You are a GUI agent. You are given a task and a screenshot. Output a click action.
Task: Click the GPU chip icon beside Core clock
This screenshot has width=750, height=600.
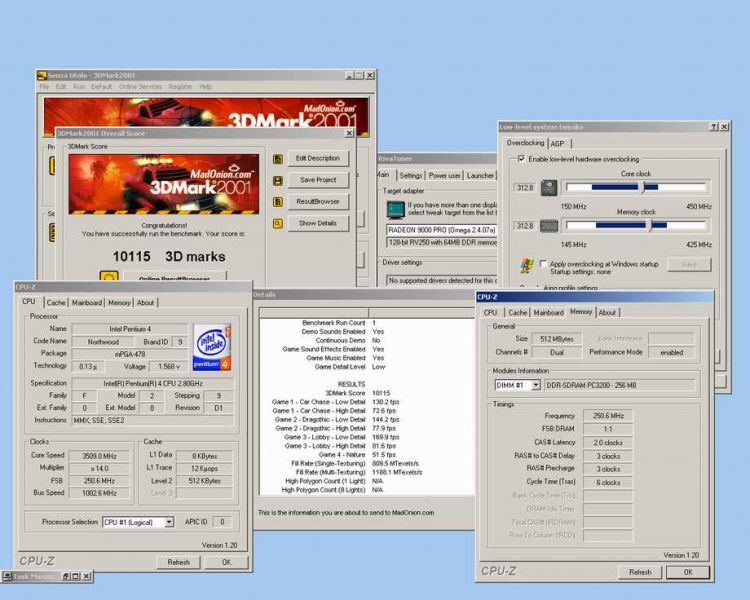pyautogui.click(x=549, y=188)
